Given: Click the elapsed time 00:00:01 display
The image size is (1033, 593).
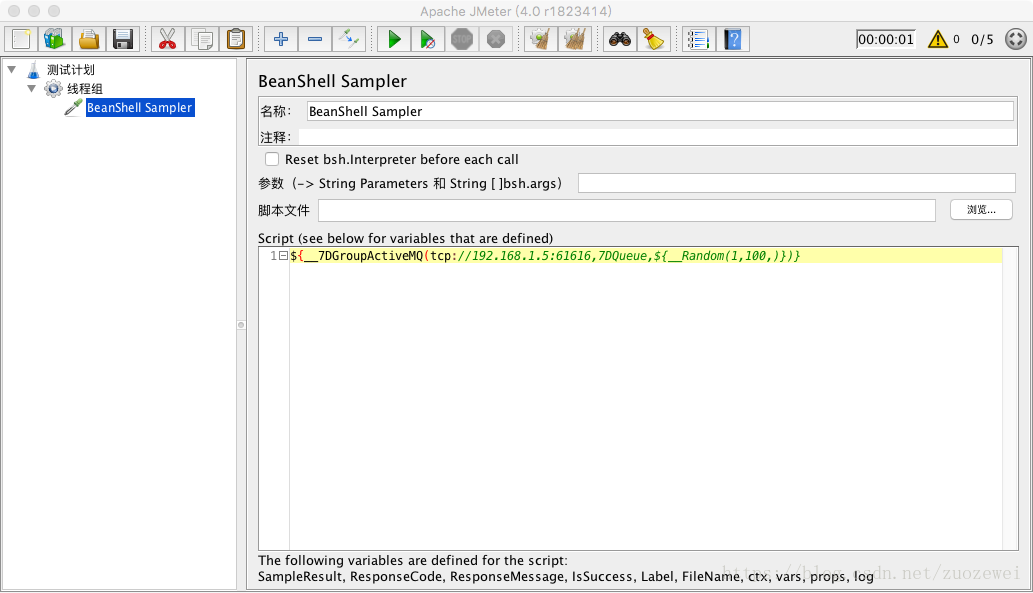Looking at the screenshot, I should tap(886, 40).
